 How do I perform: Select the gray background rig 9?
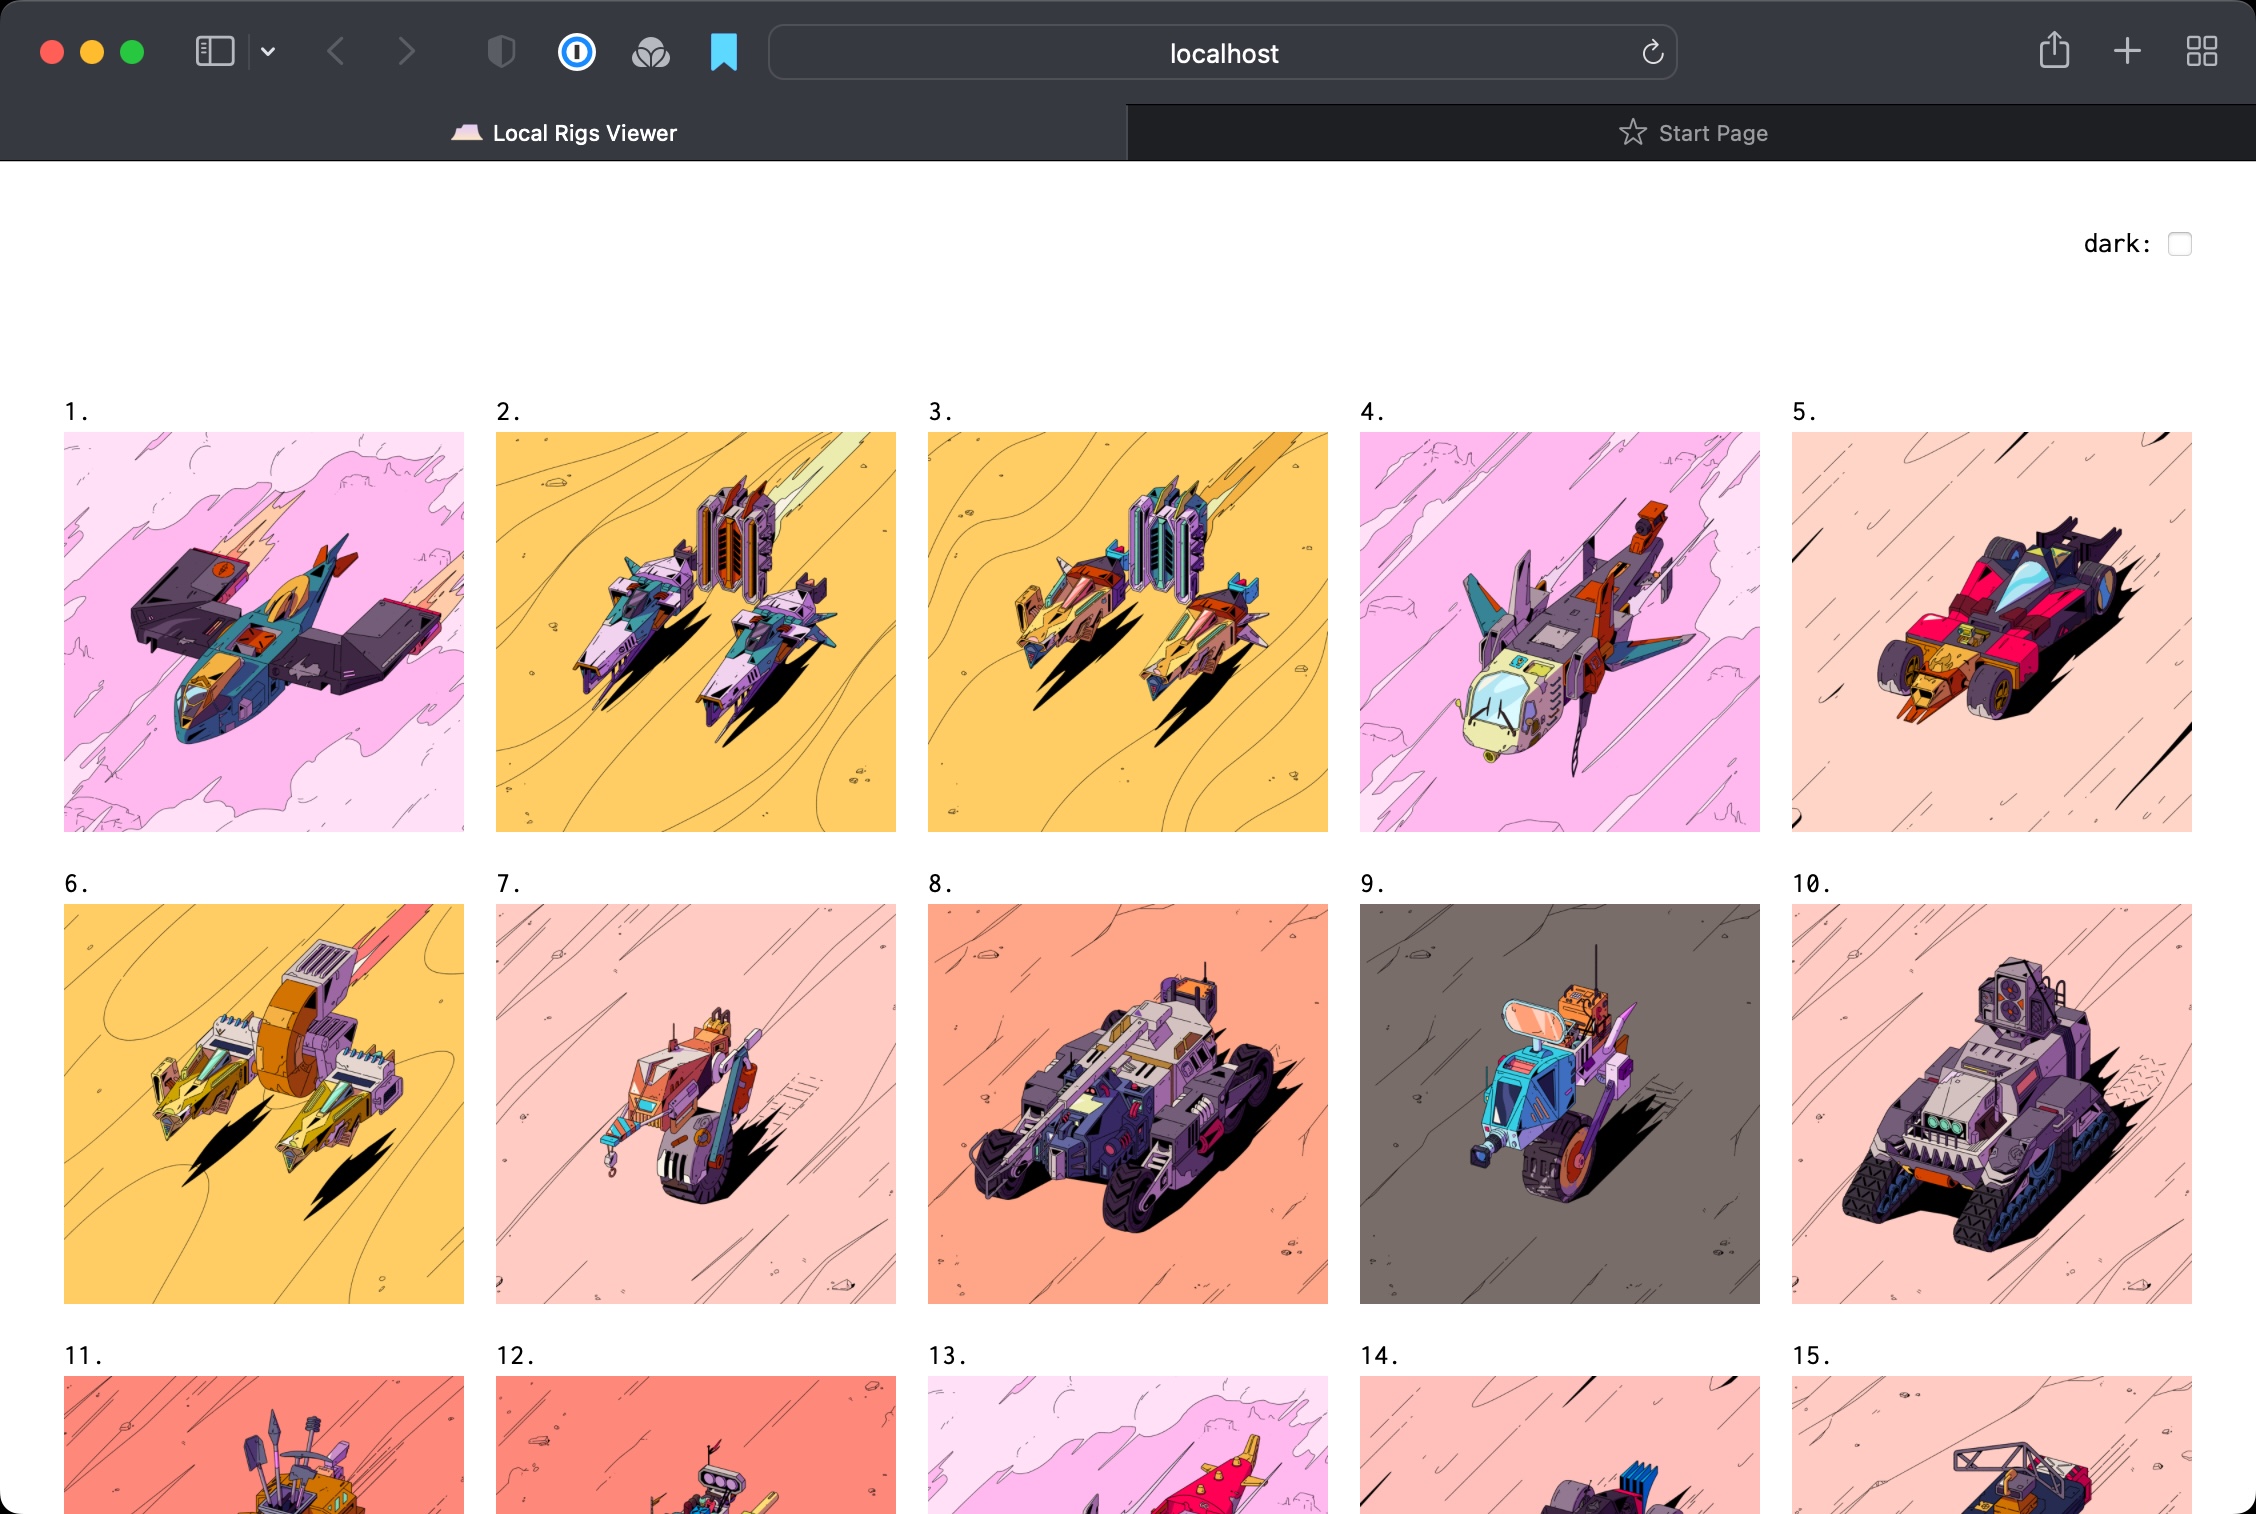click(1559, 1104)
